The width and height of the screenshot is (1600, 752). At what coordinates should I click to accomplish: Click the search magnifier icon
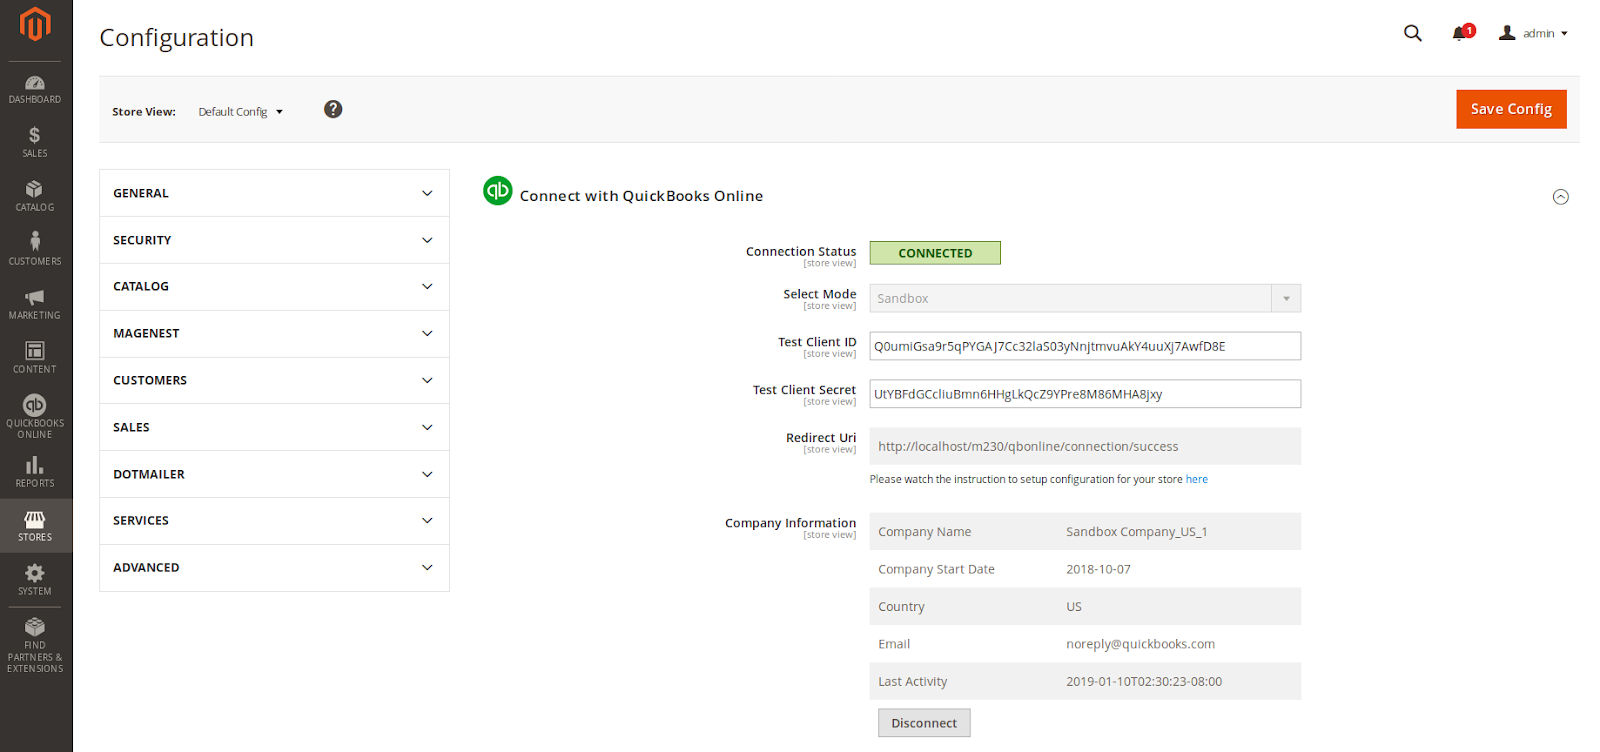click(x=1413, y=33)
